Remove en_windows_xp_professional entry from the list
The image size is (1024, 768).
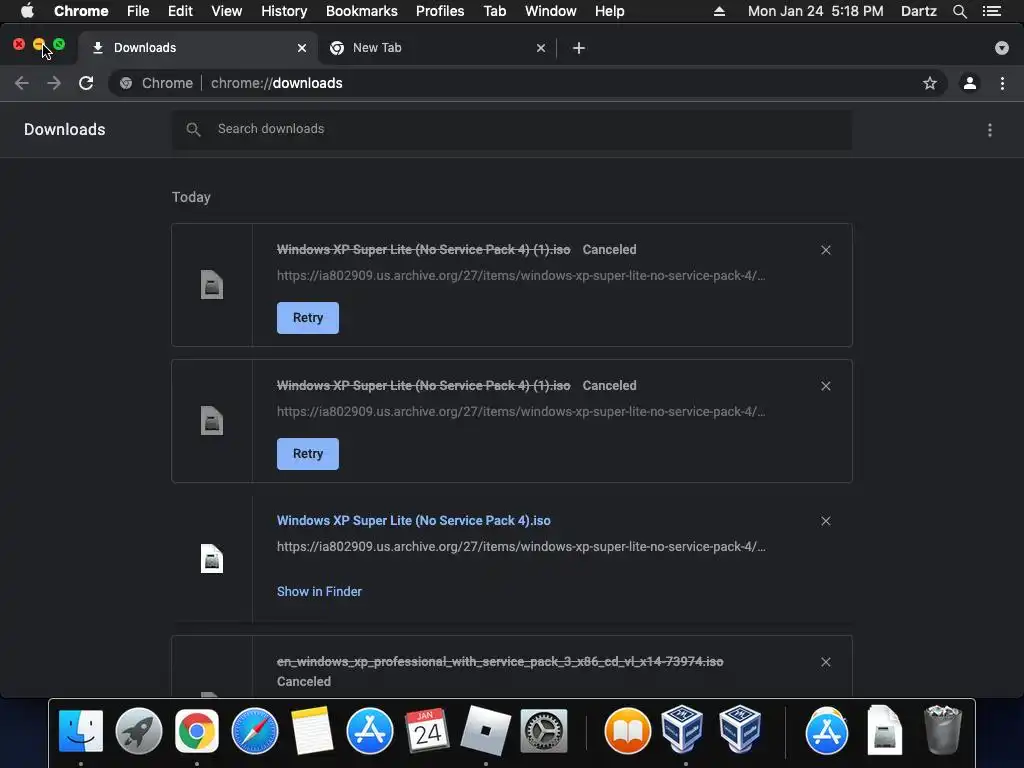[825, 662]
